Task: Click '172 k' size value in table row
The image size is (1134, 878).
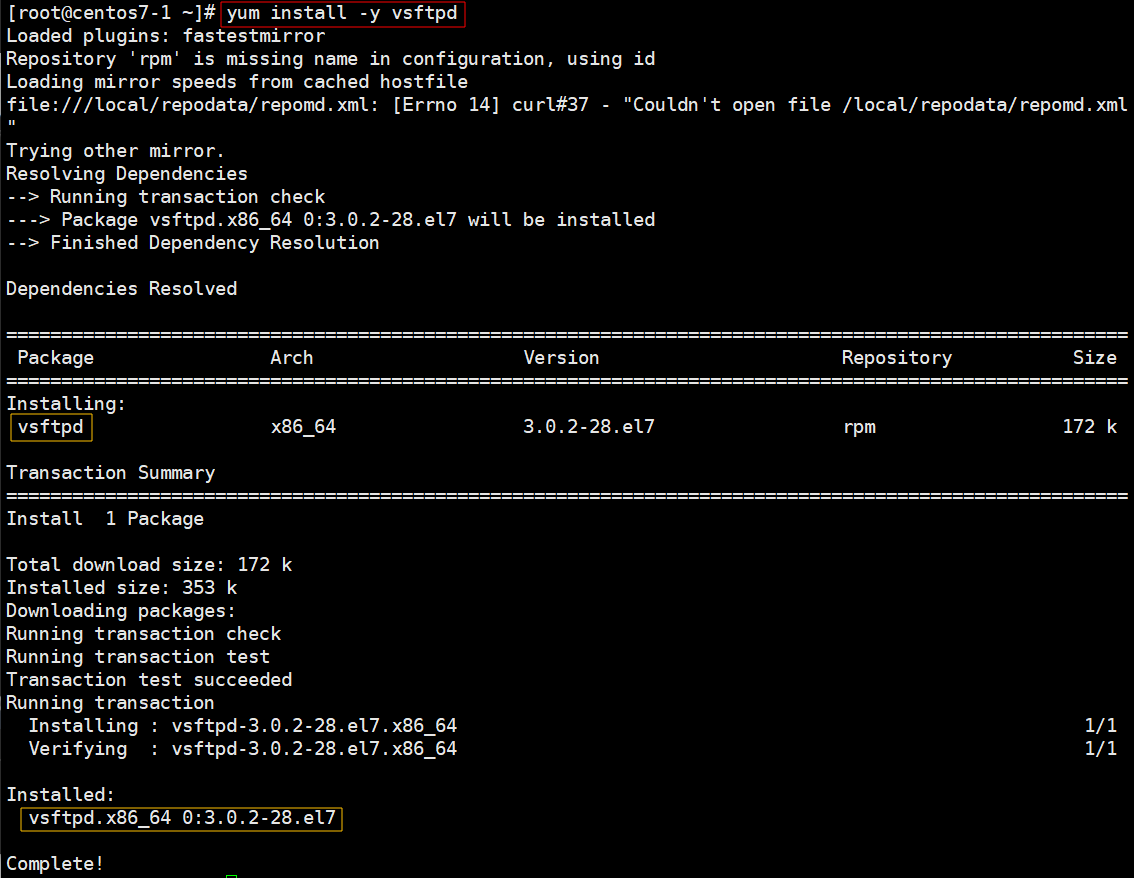Action: tap(1090, 427)
